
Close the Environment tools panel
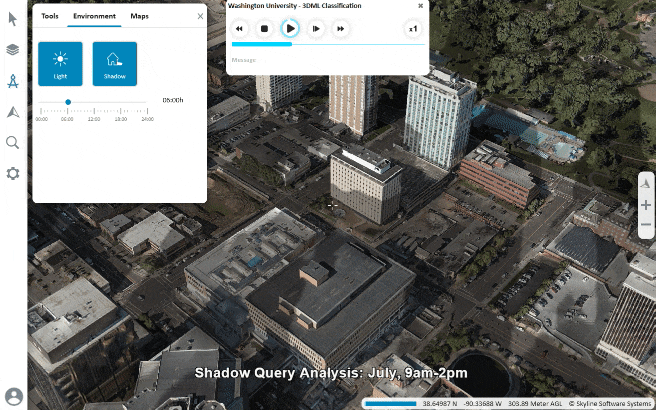click(x=200, y=16)
